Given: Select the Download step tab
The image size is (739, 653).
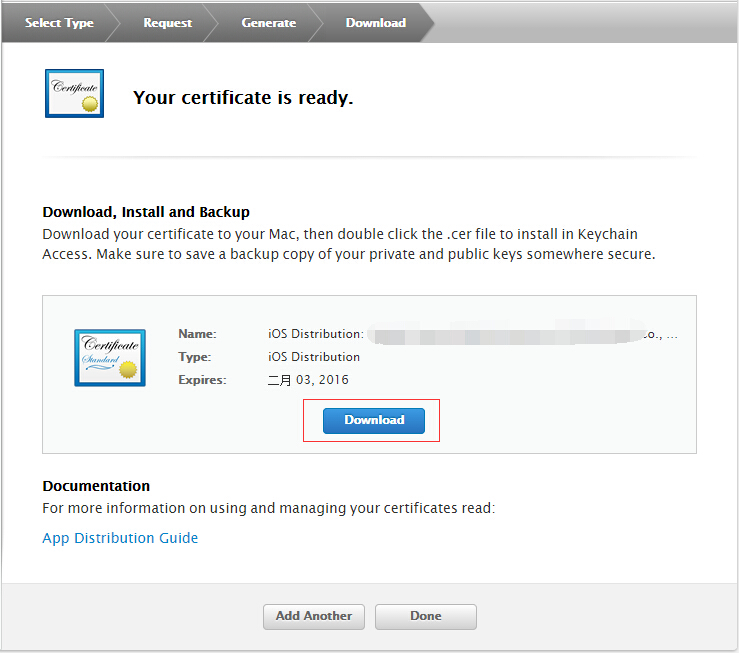Looking at the screenshot, I should (376, 23).
